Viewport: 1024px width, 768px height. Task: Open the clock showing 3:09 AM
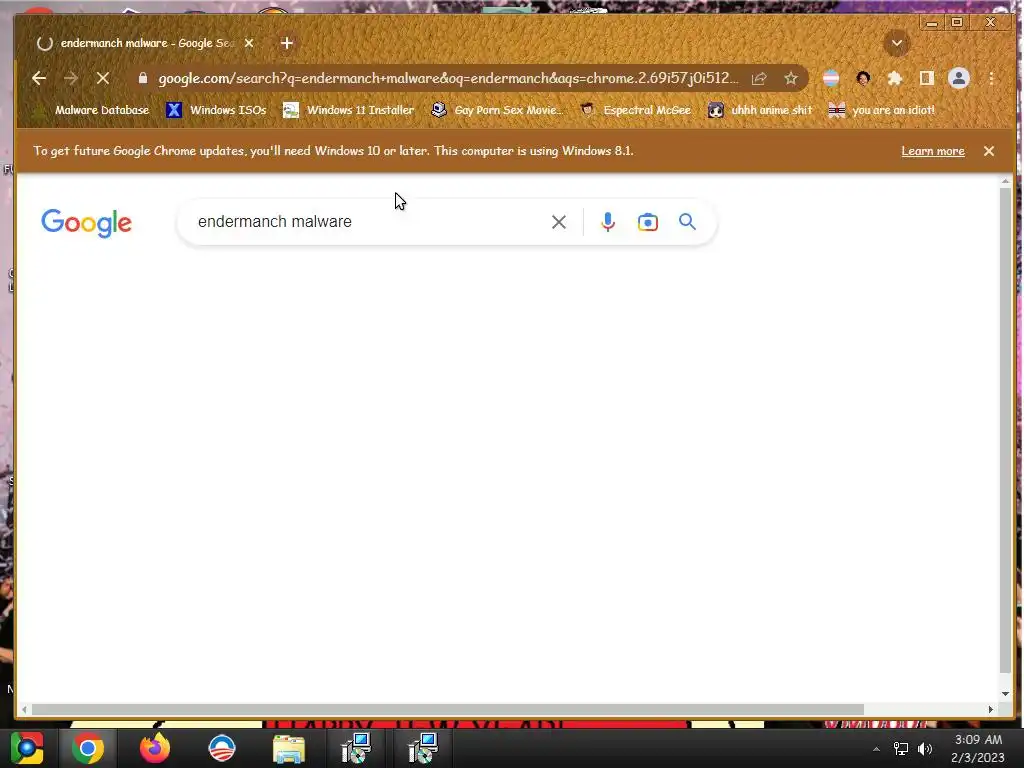(x=978, y=748)
